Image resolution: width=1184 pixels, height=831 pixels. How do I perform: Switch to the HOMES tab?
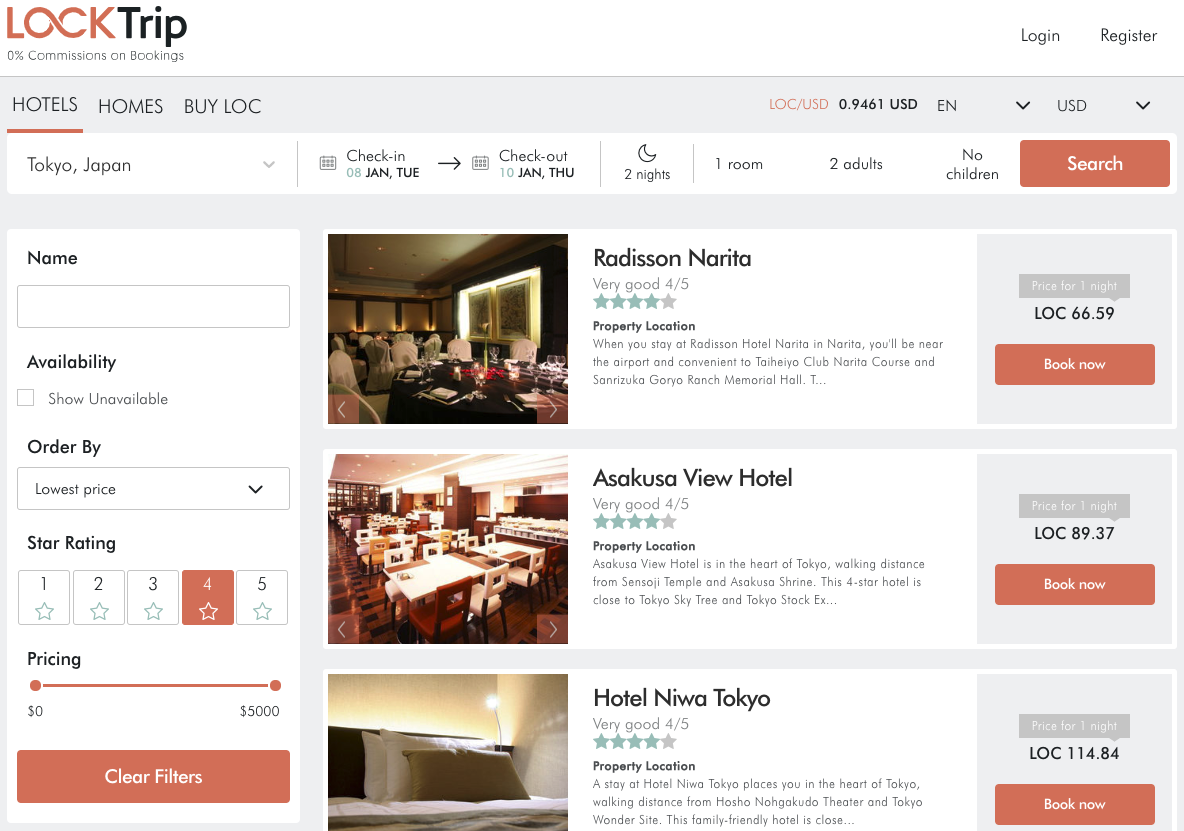click(x=131, y=106)
